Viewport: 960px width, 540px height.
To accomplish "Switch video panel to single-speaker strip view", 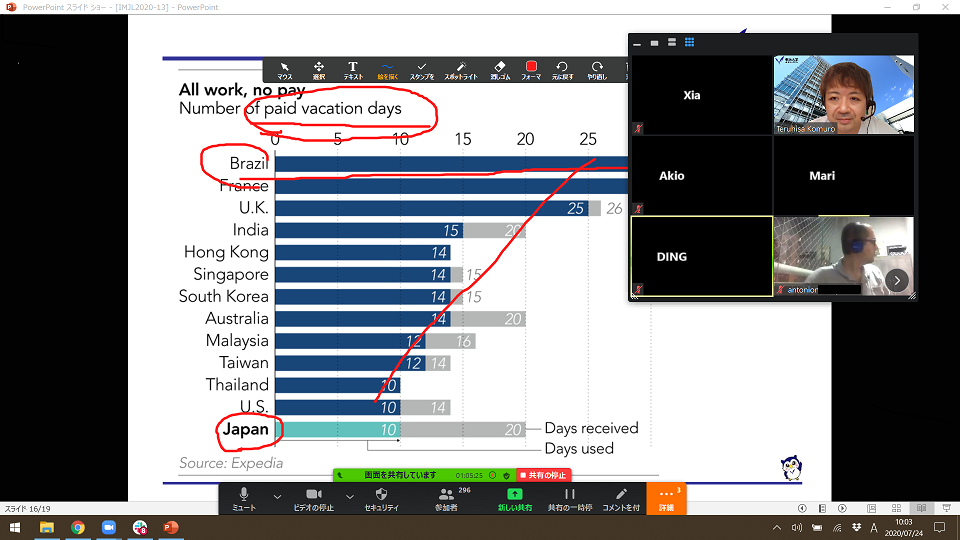I will [x=654, y=43].
